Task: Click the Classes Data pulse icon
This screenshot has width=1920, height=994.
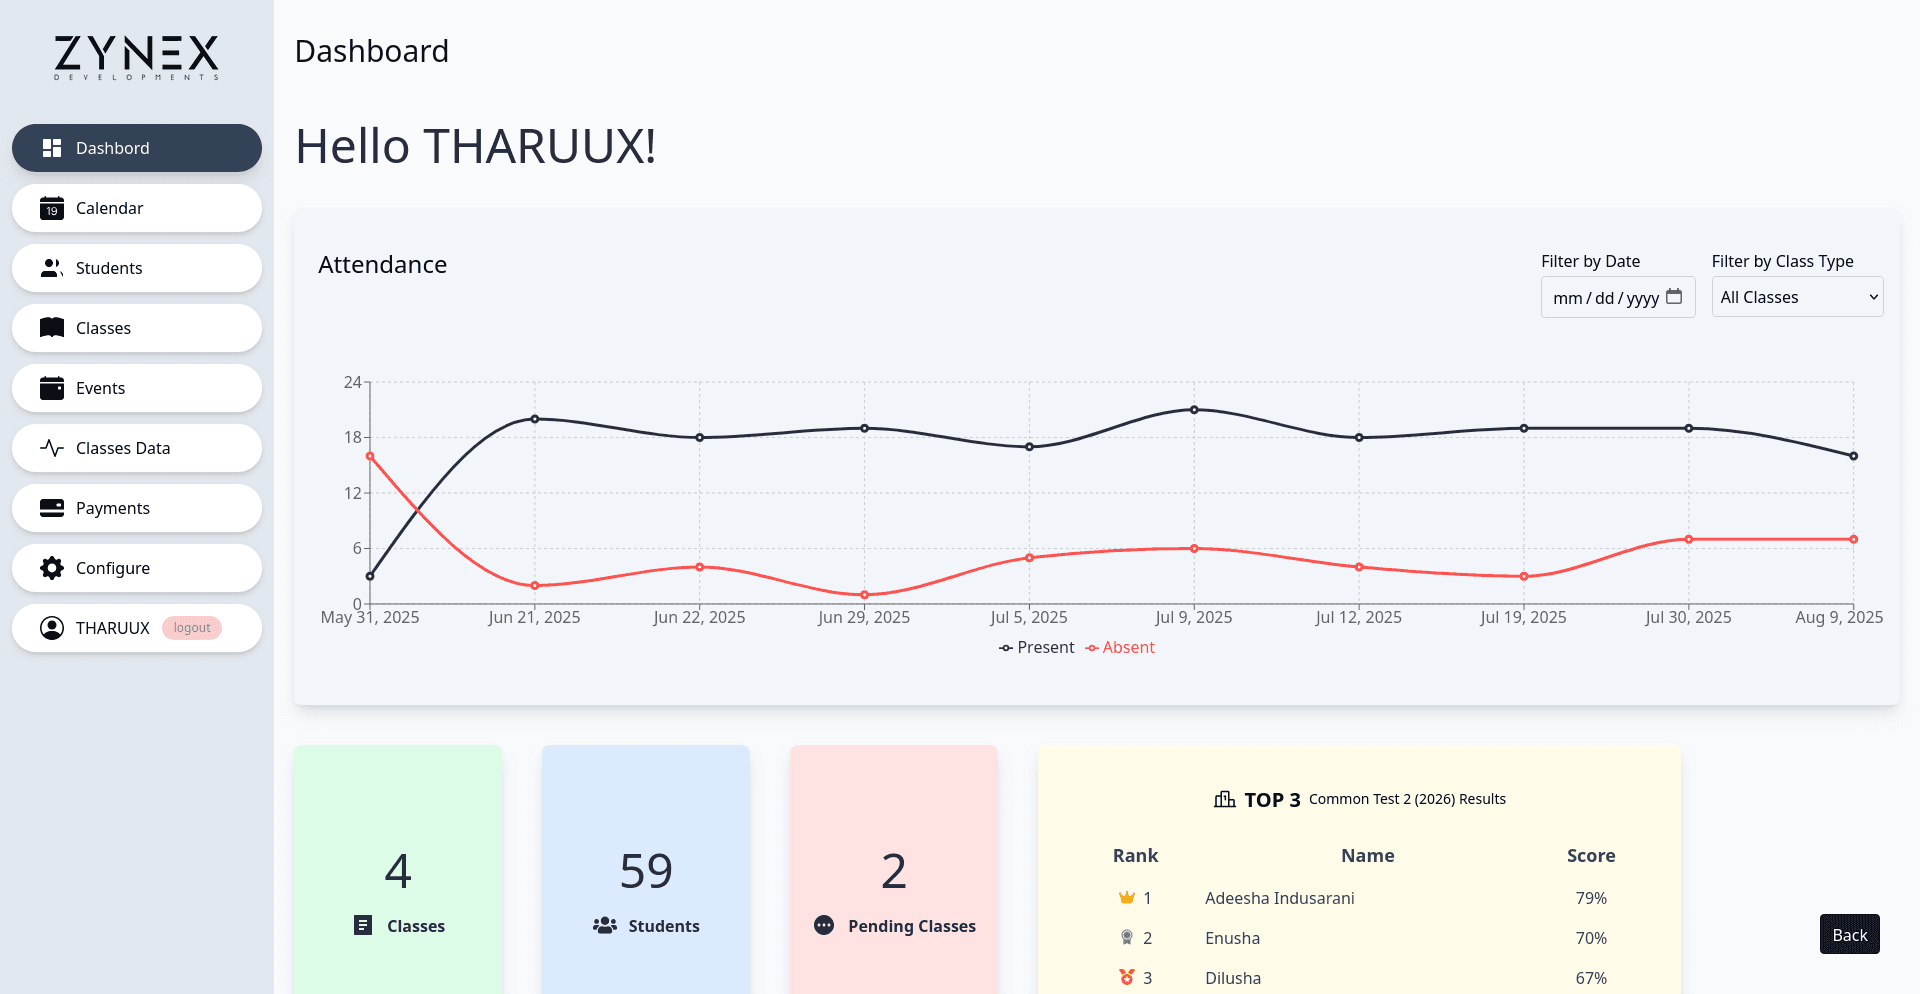Action: point(52,448)
